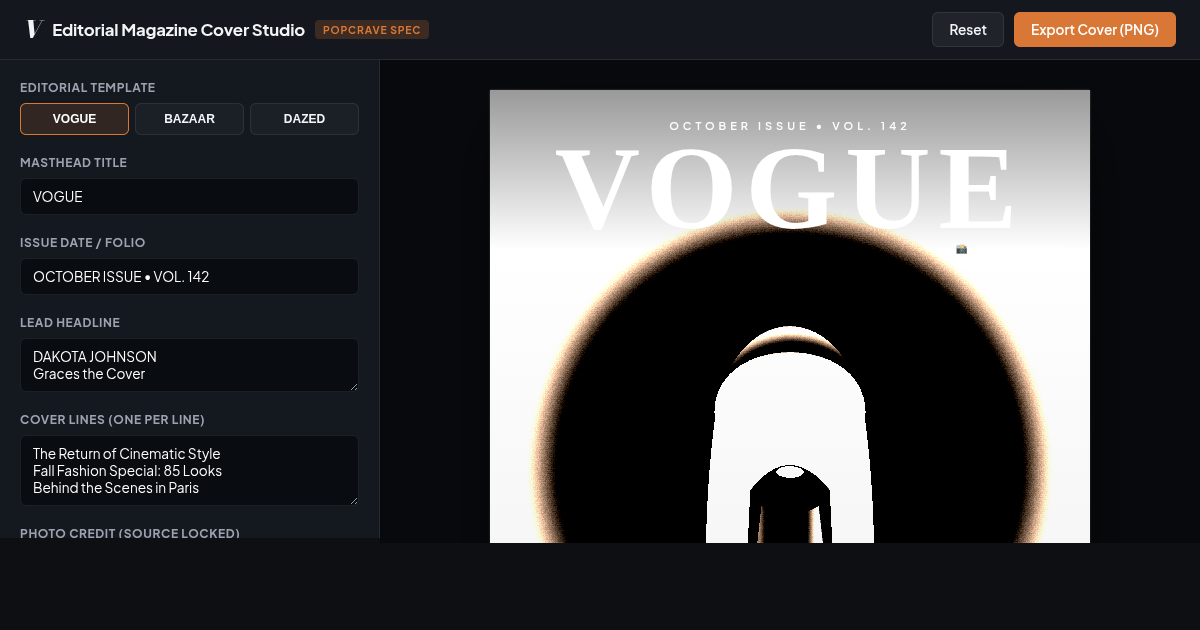The height and width of the screenshot is (630, 1200).
Task: Click the VOGUE masthead on the cover preview
Action: point(786,190)
